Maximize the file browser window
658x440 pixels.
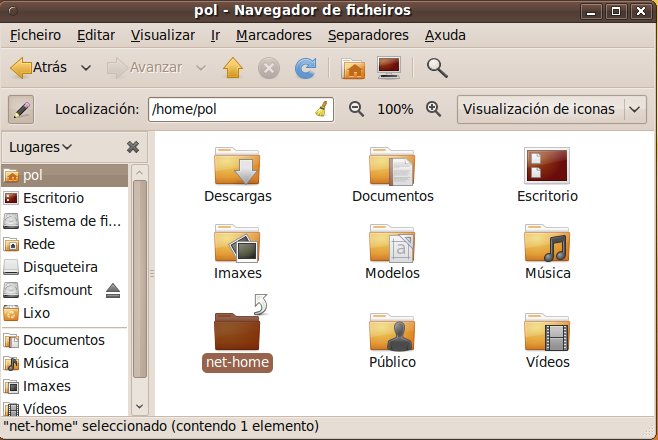[616, 11]
